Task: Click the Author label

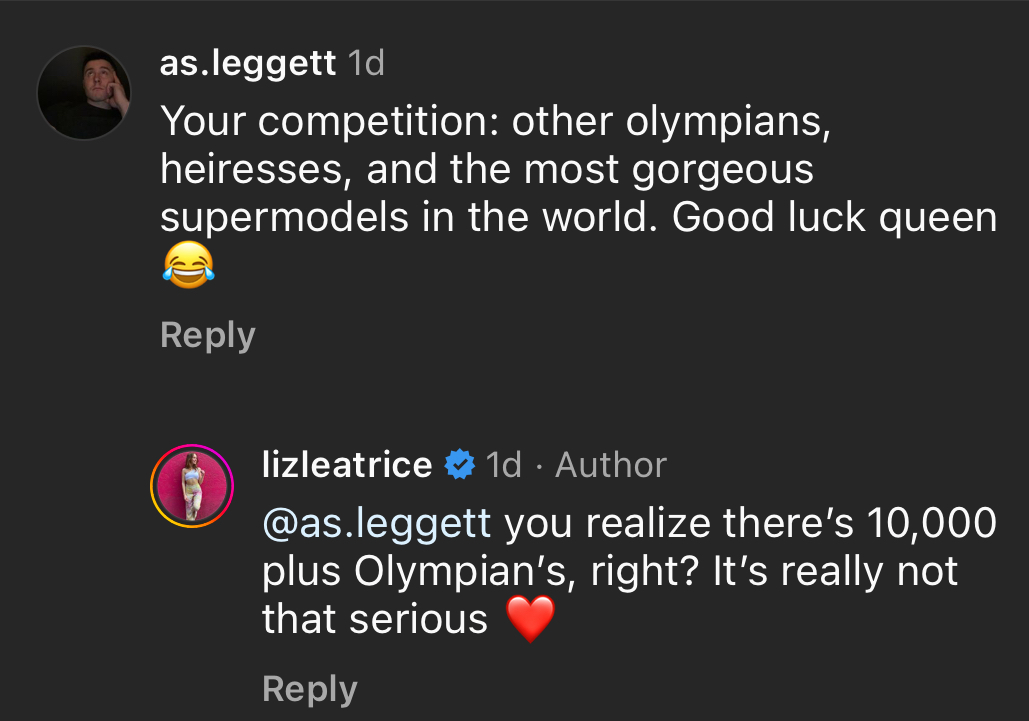Action: 611,464
